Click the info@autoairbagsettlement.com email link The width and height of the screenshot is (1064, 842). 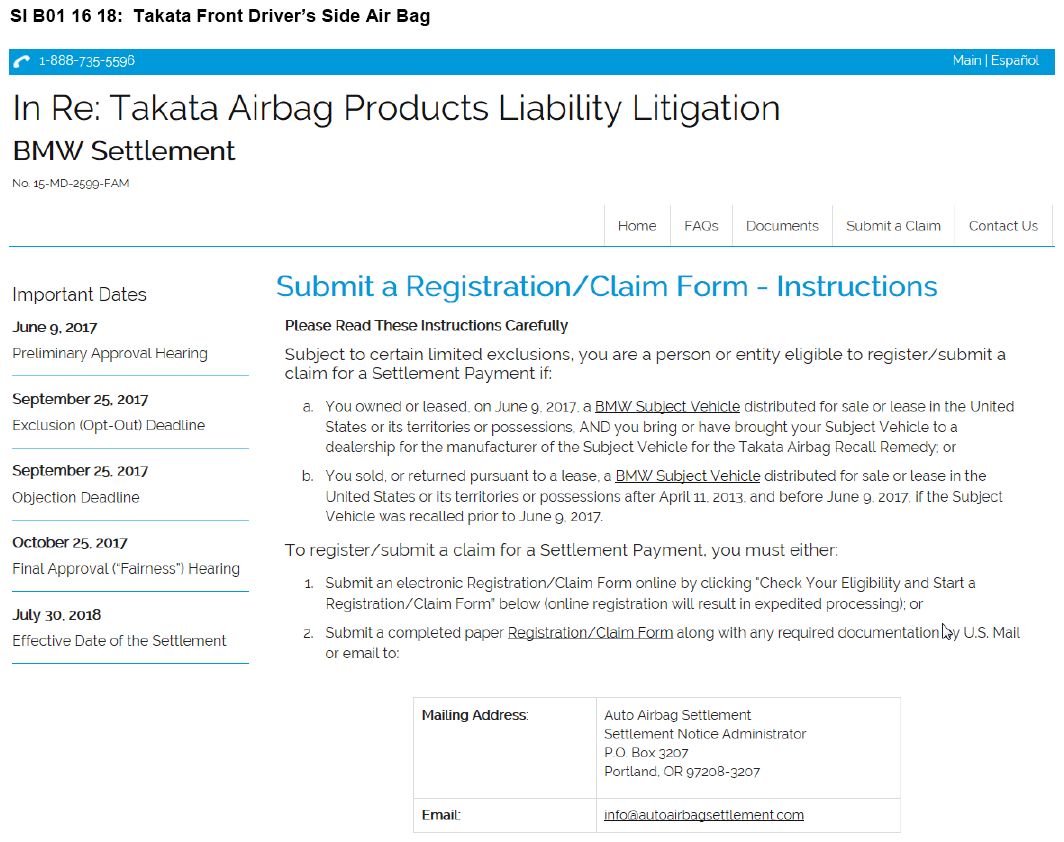[x=704, y=815]
